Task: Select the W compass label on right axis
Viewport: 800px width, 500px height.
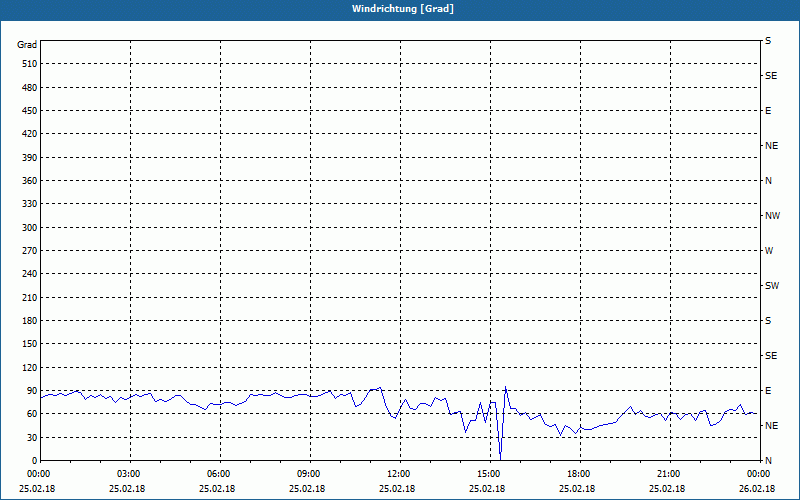Action: 769,251
